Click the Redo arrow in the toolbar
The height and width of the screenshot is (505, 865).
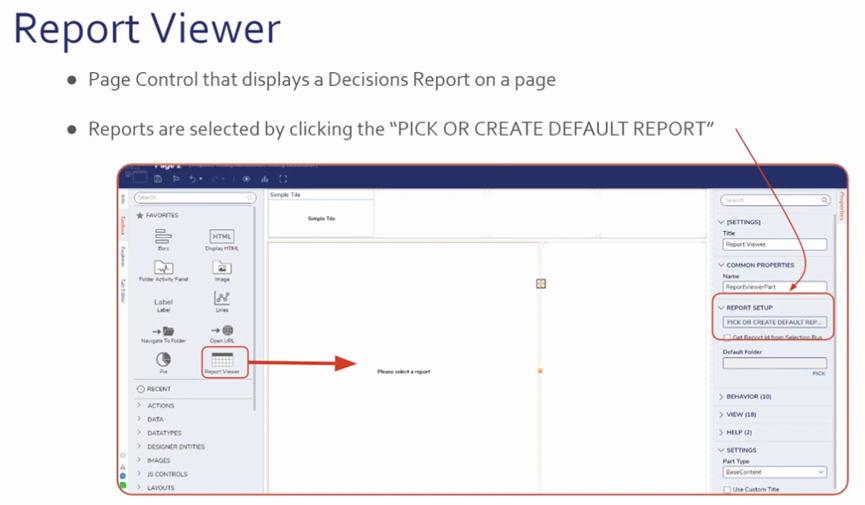[x=215, y=179]
